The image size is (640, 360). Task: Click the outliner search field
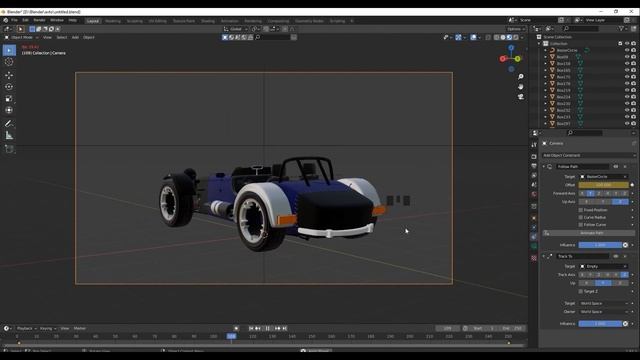pyautogui.click(x=581, y=29)
